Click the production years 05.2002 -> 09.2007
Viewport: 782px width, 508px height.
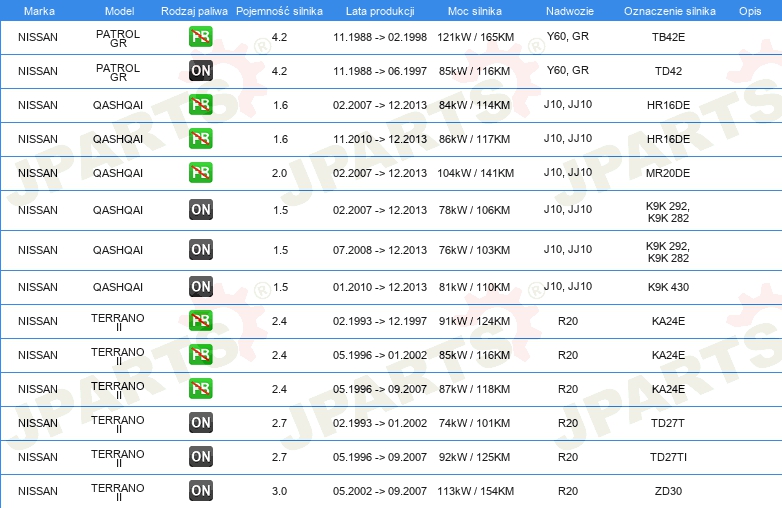pyautogui.click(x=380, y=491)
